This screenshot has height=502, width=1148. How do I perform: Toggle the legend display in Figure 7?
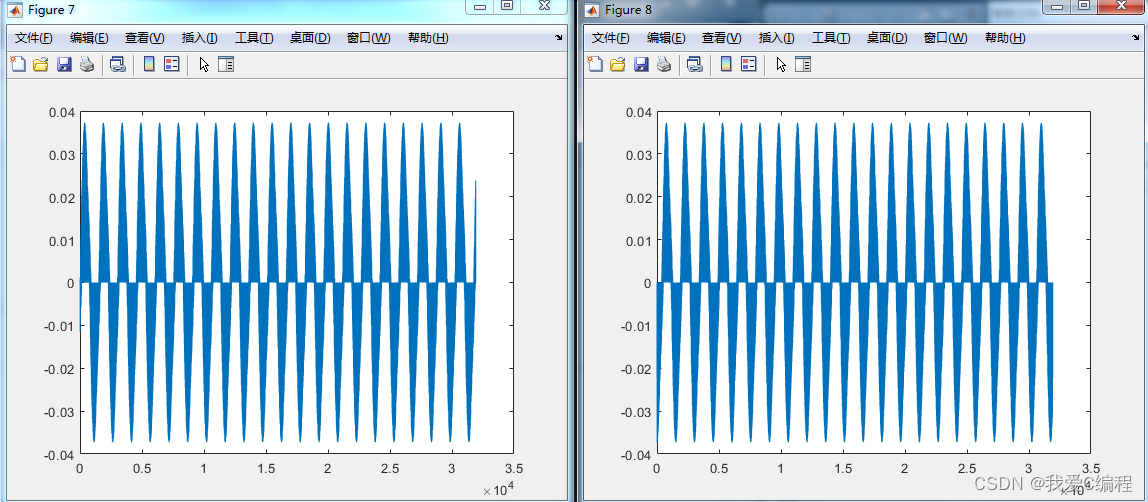171,65
